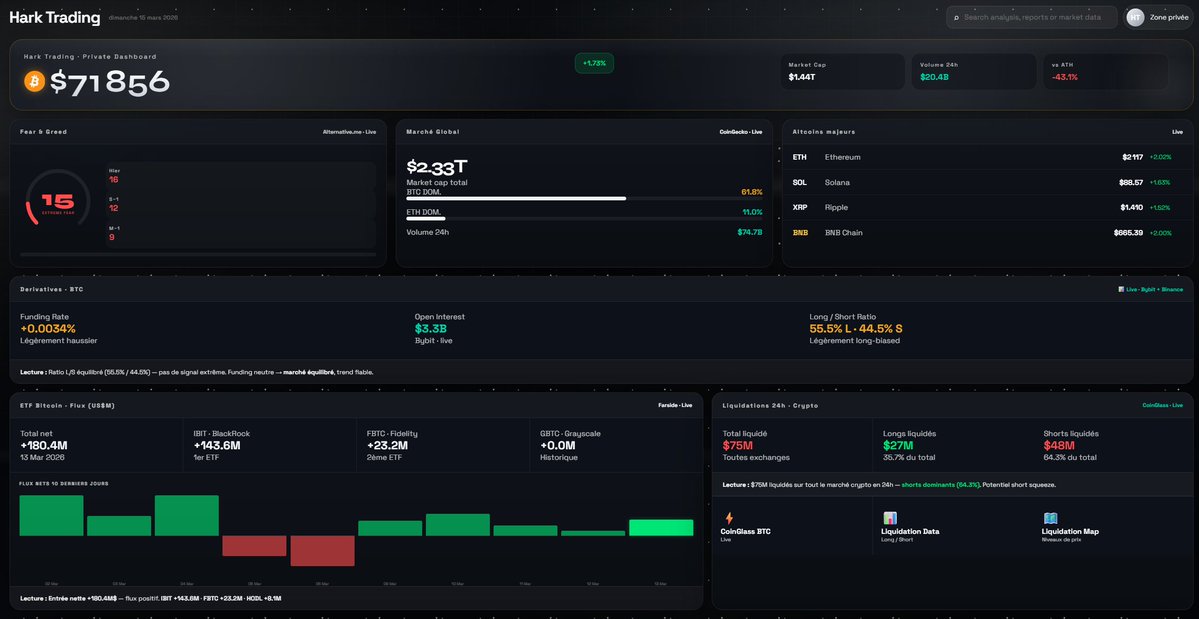Click the Hark Trading logo title
Viewport: 1199px width, 619px height.
pyautogui.click(x=54, y=18)
